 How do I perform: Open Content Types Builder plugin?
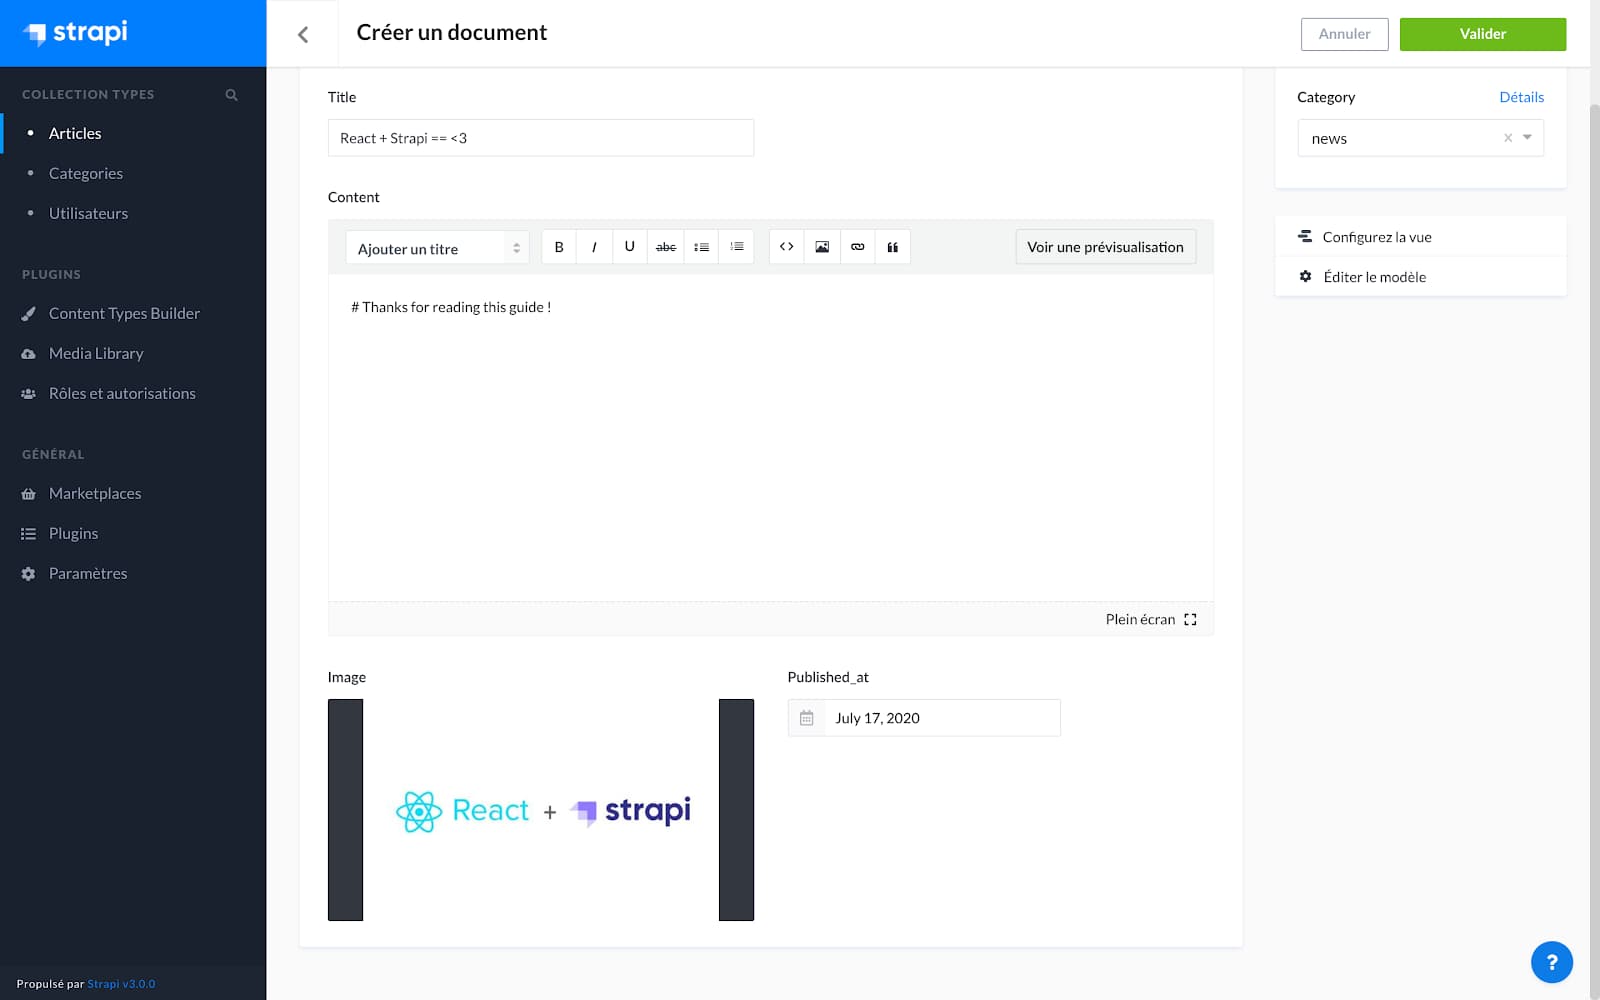(123, 313)
